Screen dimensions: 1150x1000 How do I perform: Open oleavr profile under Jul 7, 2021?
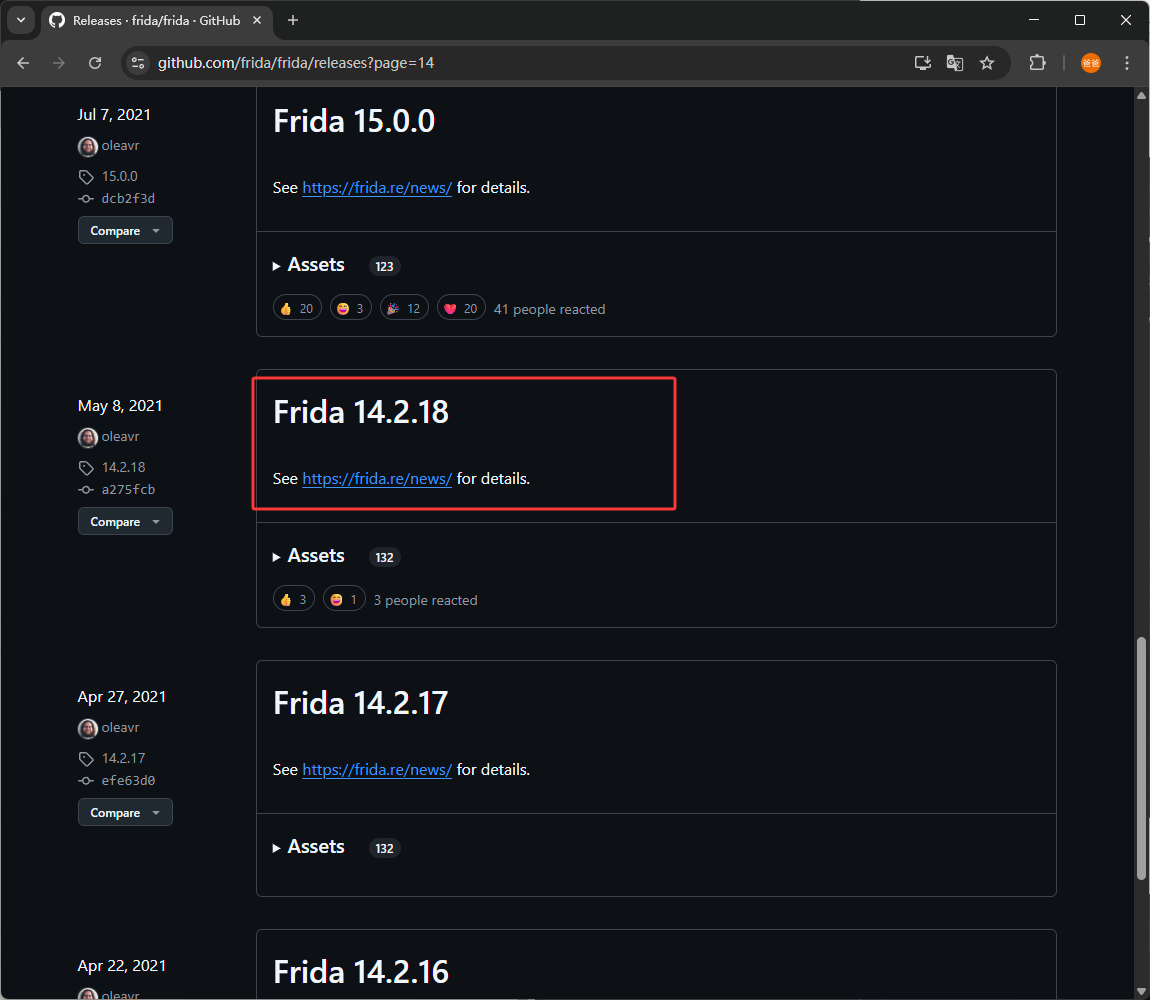click(120, 145)
